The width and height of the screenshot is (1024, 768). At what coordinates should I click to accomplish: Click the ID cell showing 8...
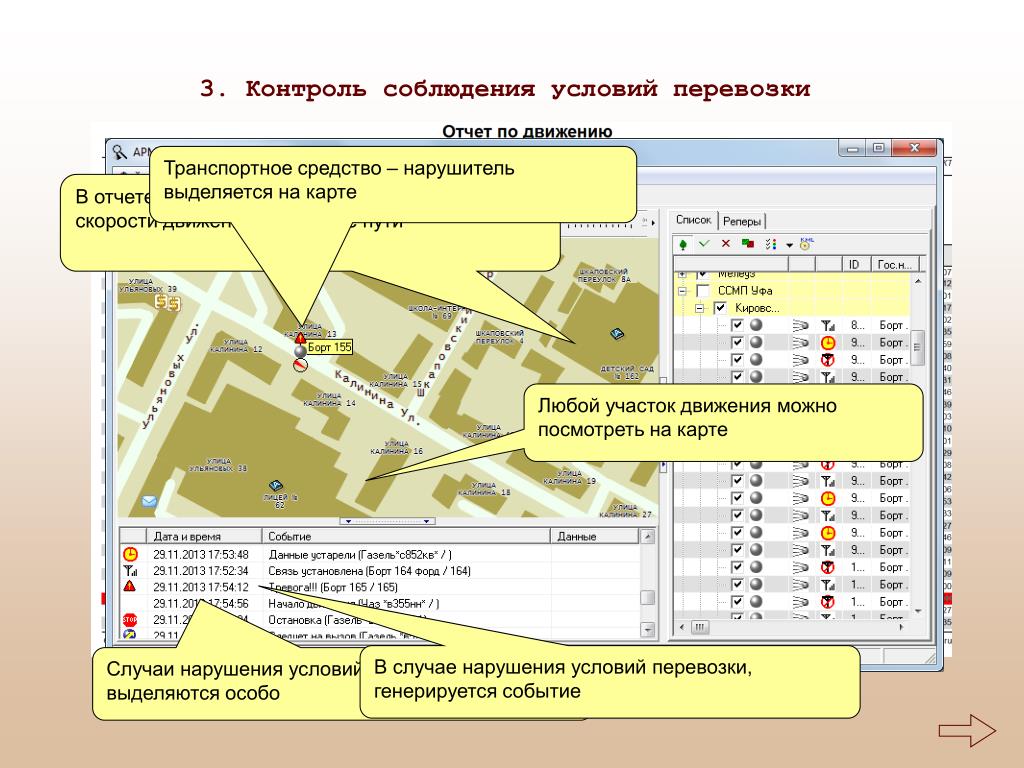(x=857, y=325)
